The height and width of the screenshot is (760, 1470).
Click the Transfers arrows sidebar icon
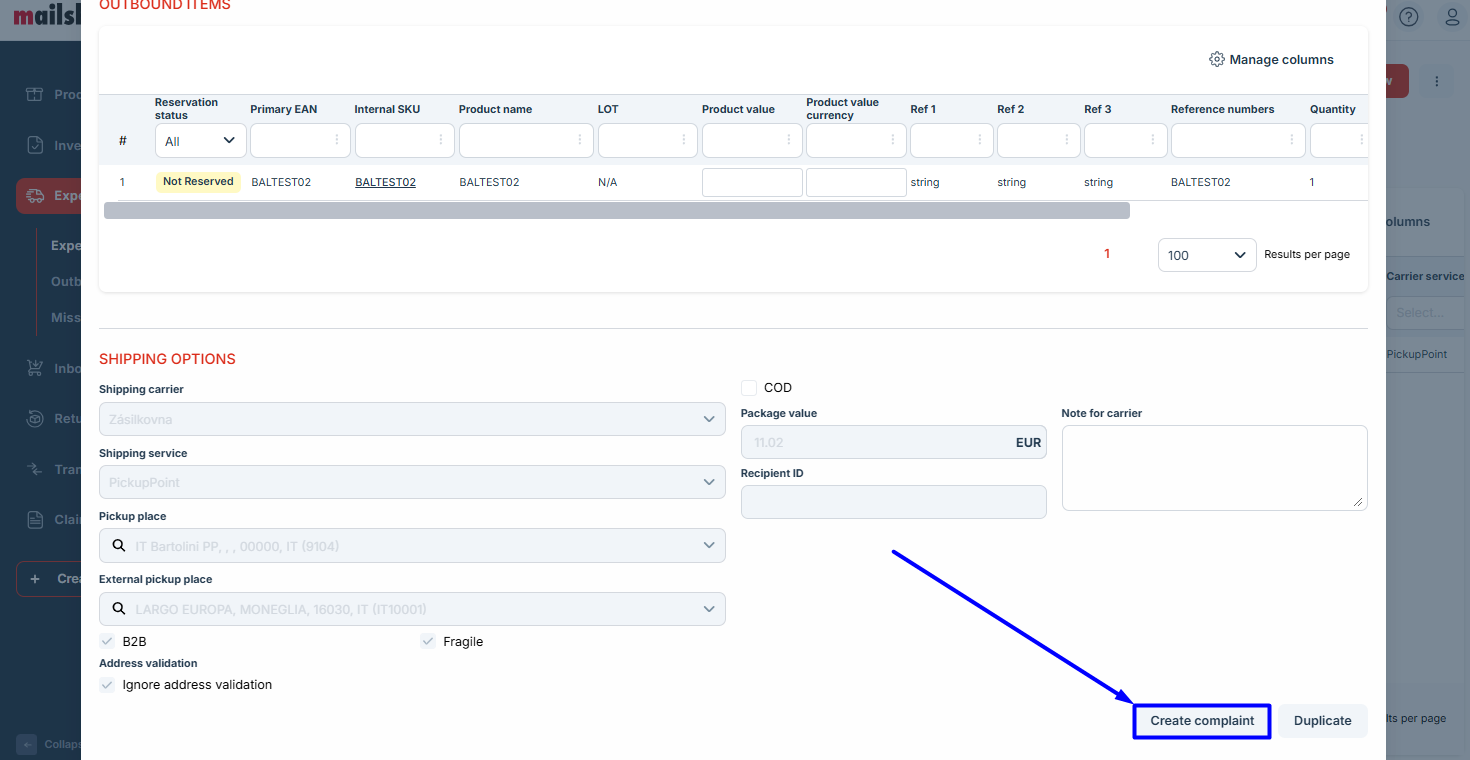click(x=35, y=469)
